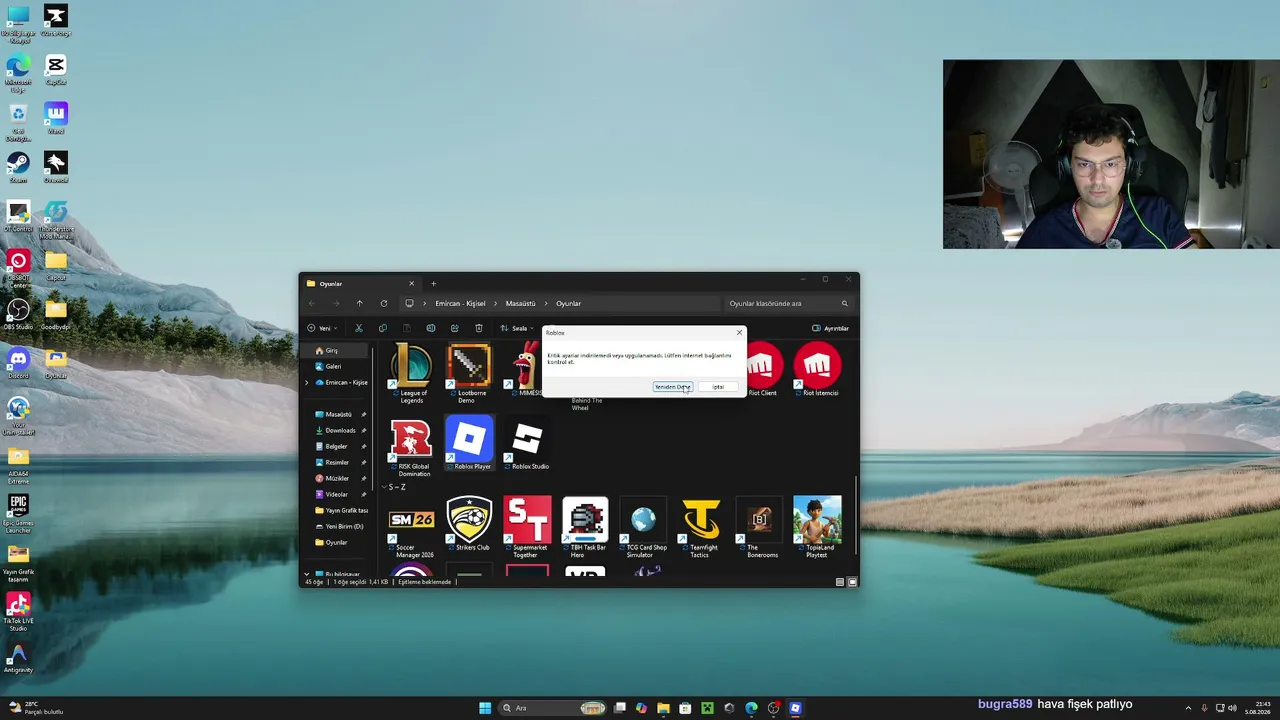Image resolution: width=1280 pixels, height=720 pixels.
Task: Select the RISK Global Domination shortcut
Action: click(412, 446)
